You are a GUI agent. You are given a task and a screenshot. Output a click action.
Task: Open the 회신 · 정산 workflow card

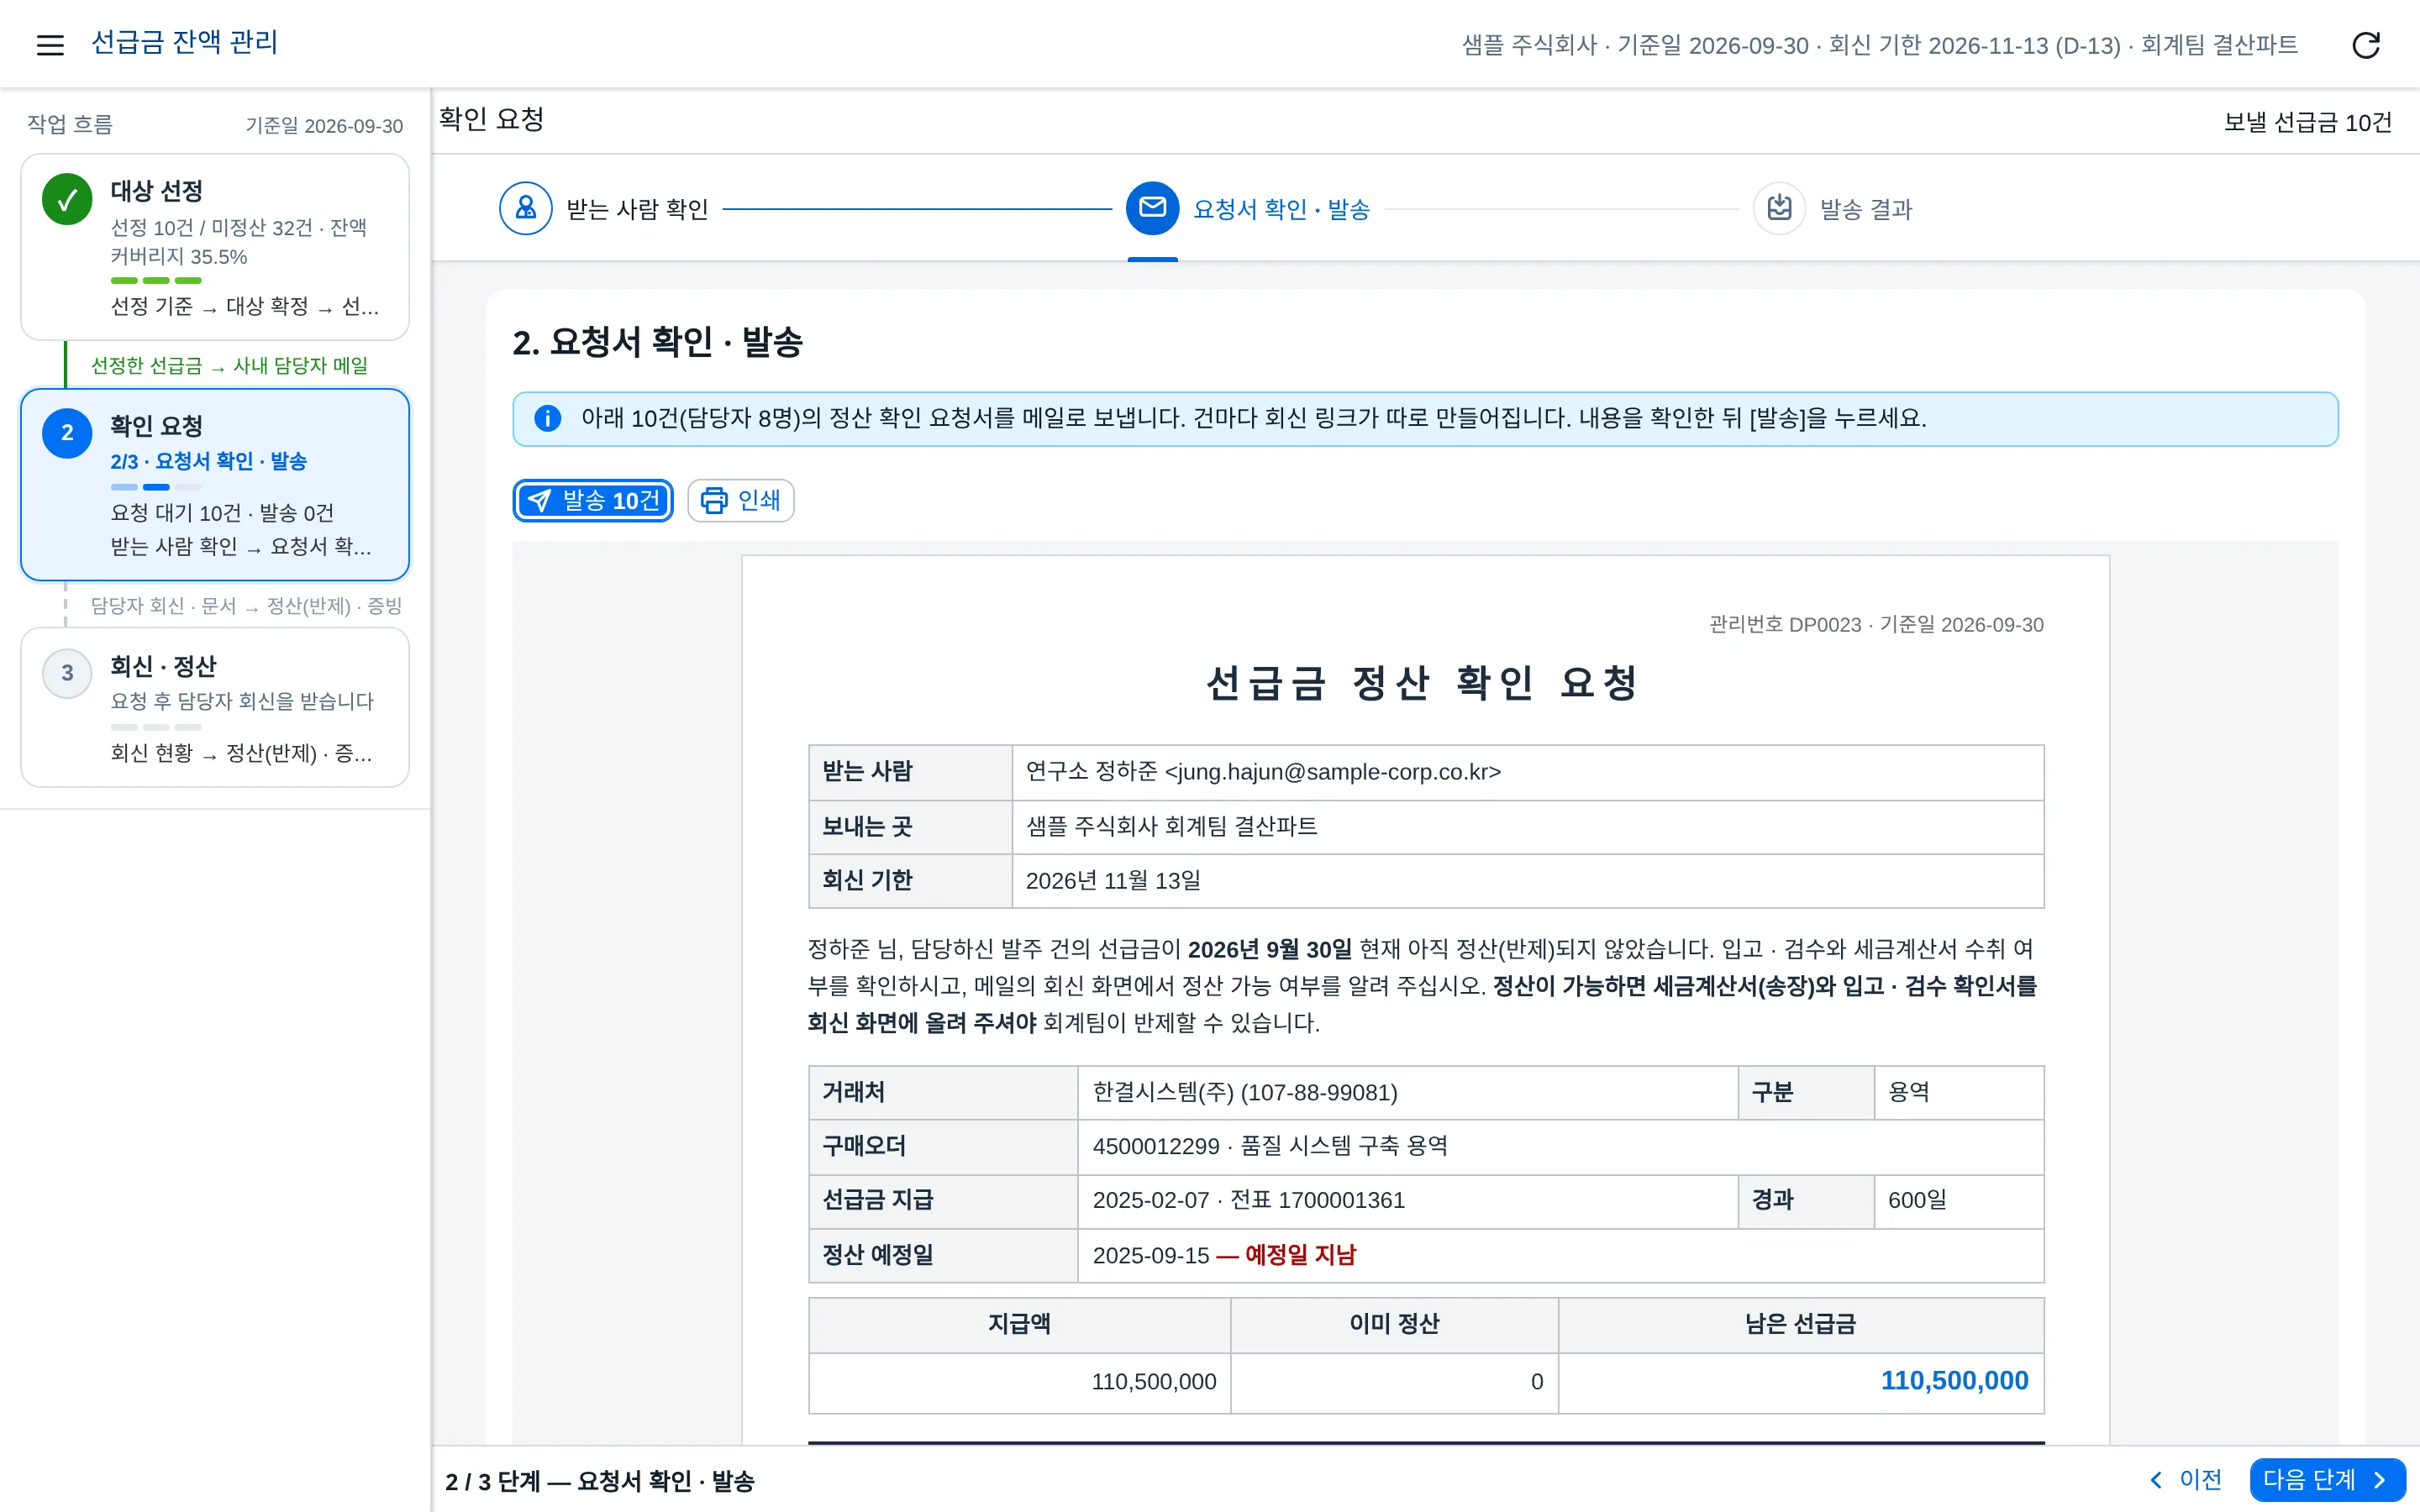(x=215, y=707)
